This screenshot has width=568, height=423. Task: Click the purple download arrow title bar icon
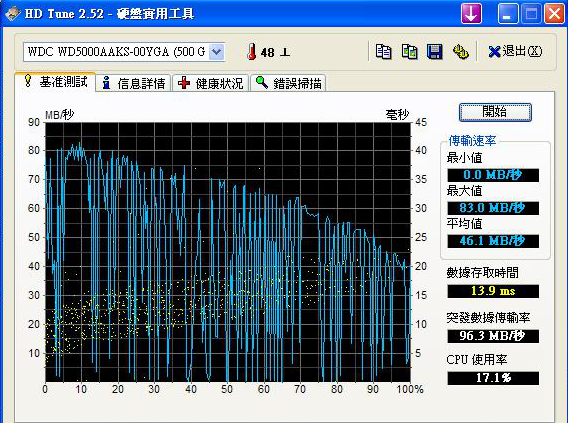471,13
